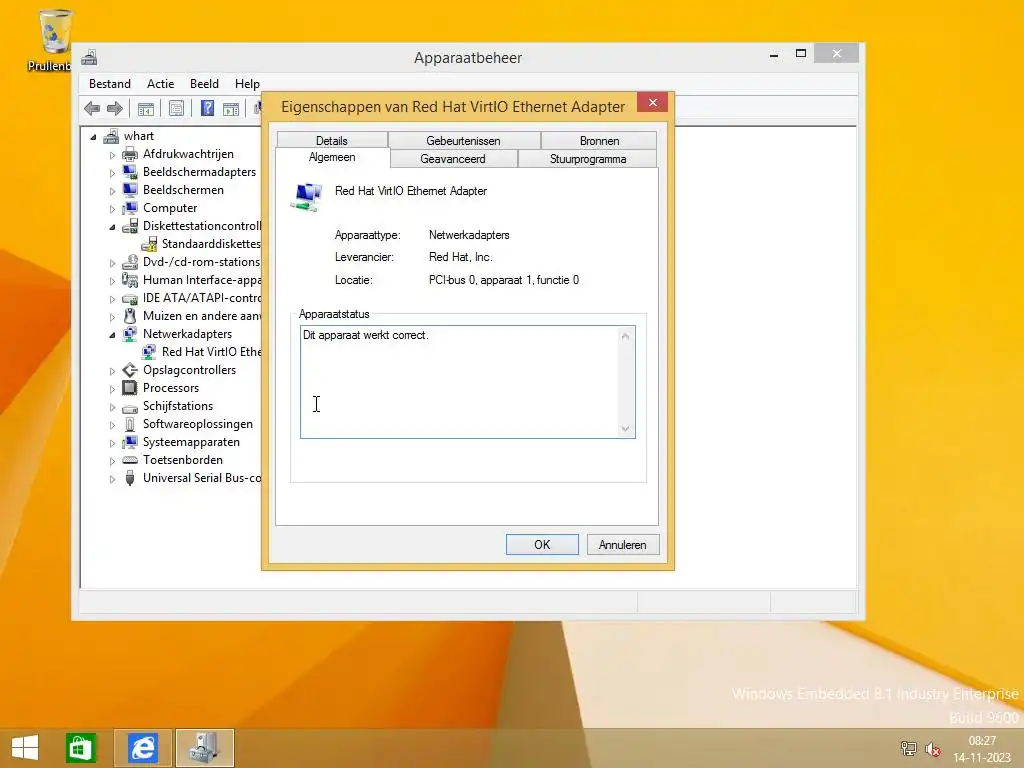Open the Help menu

(x=247, y=84)
